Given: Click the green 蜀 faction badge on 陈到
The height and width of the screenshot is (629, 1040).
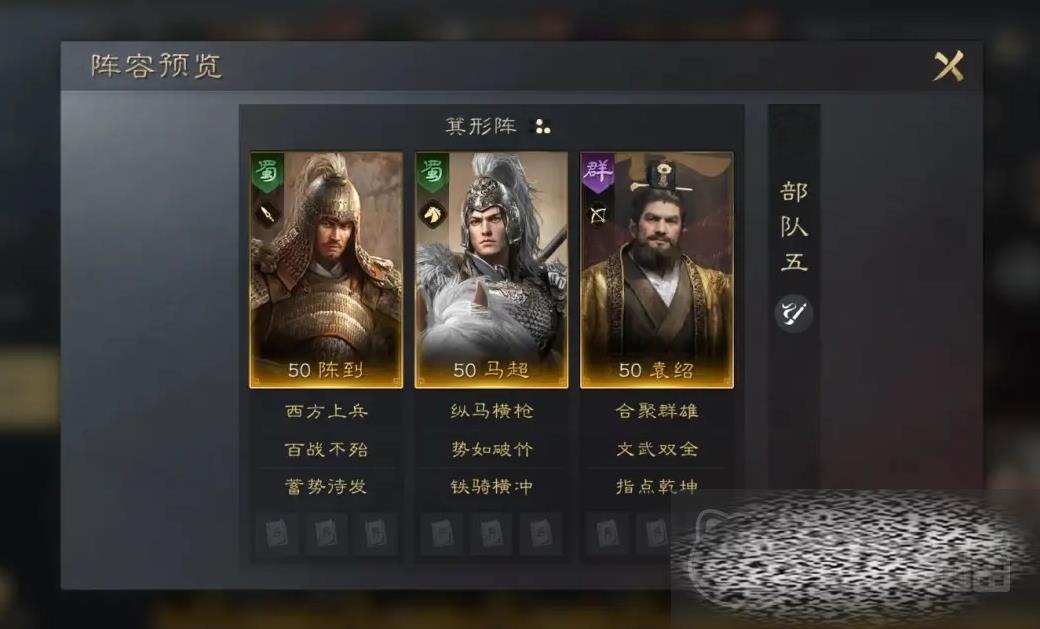Looking at the screenshot, I should click(x=267, y=173).
